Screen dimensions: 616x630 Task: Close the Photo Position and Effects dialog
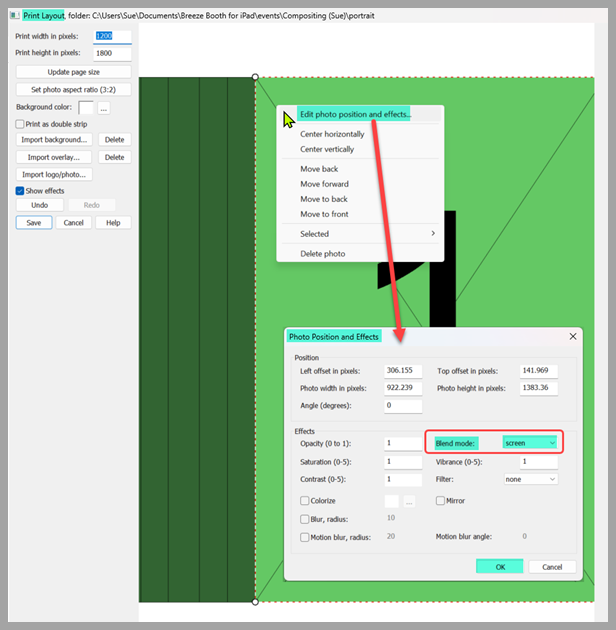coord(573,336)
